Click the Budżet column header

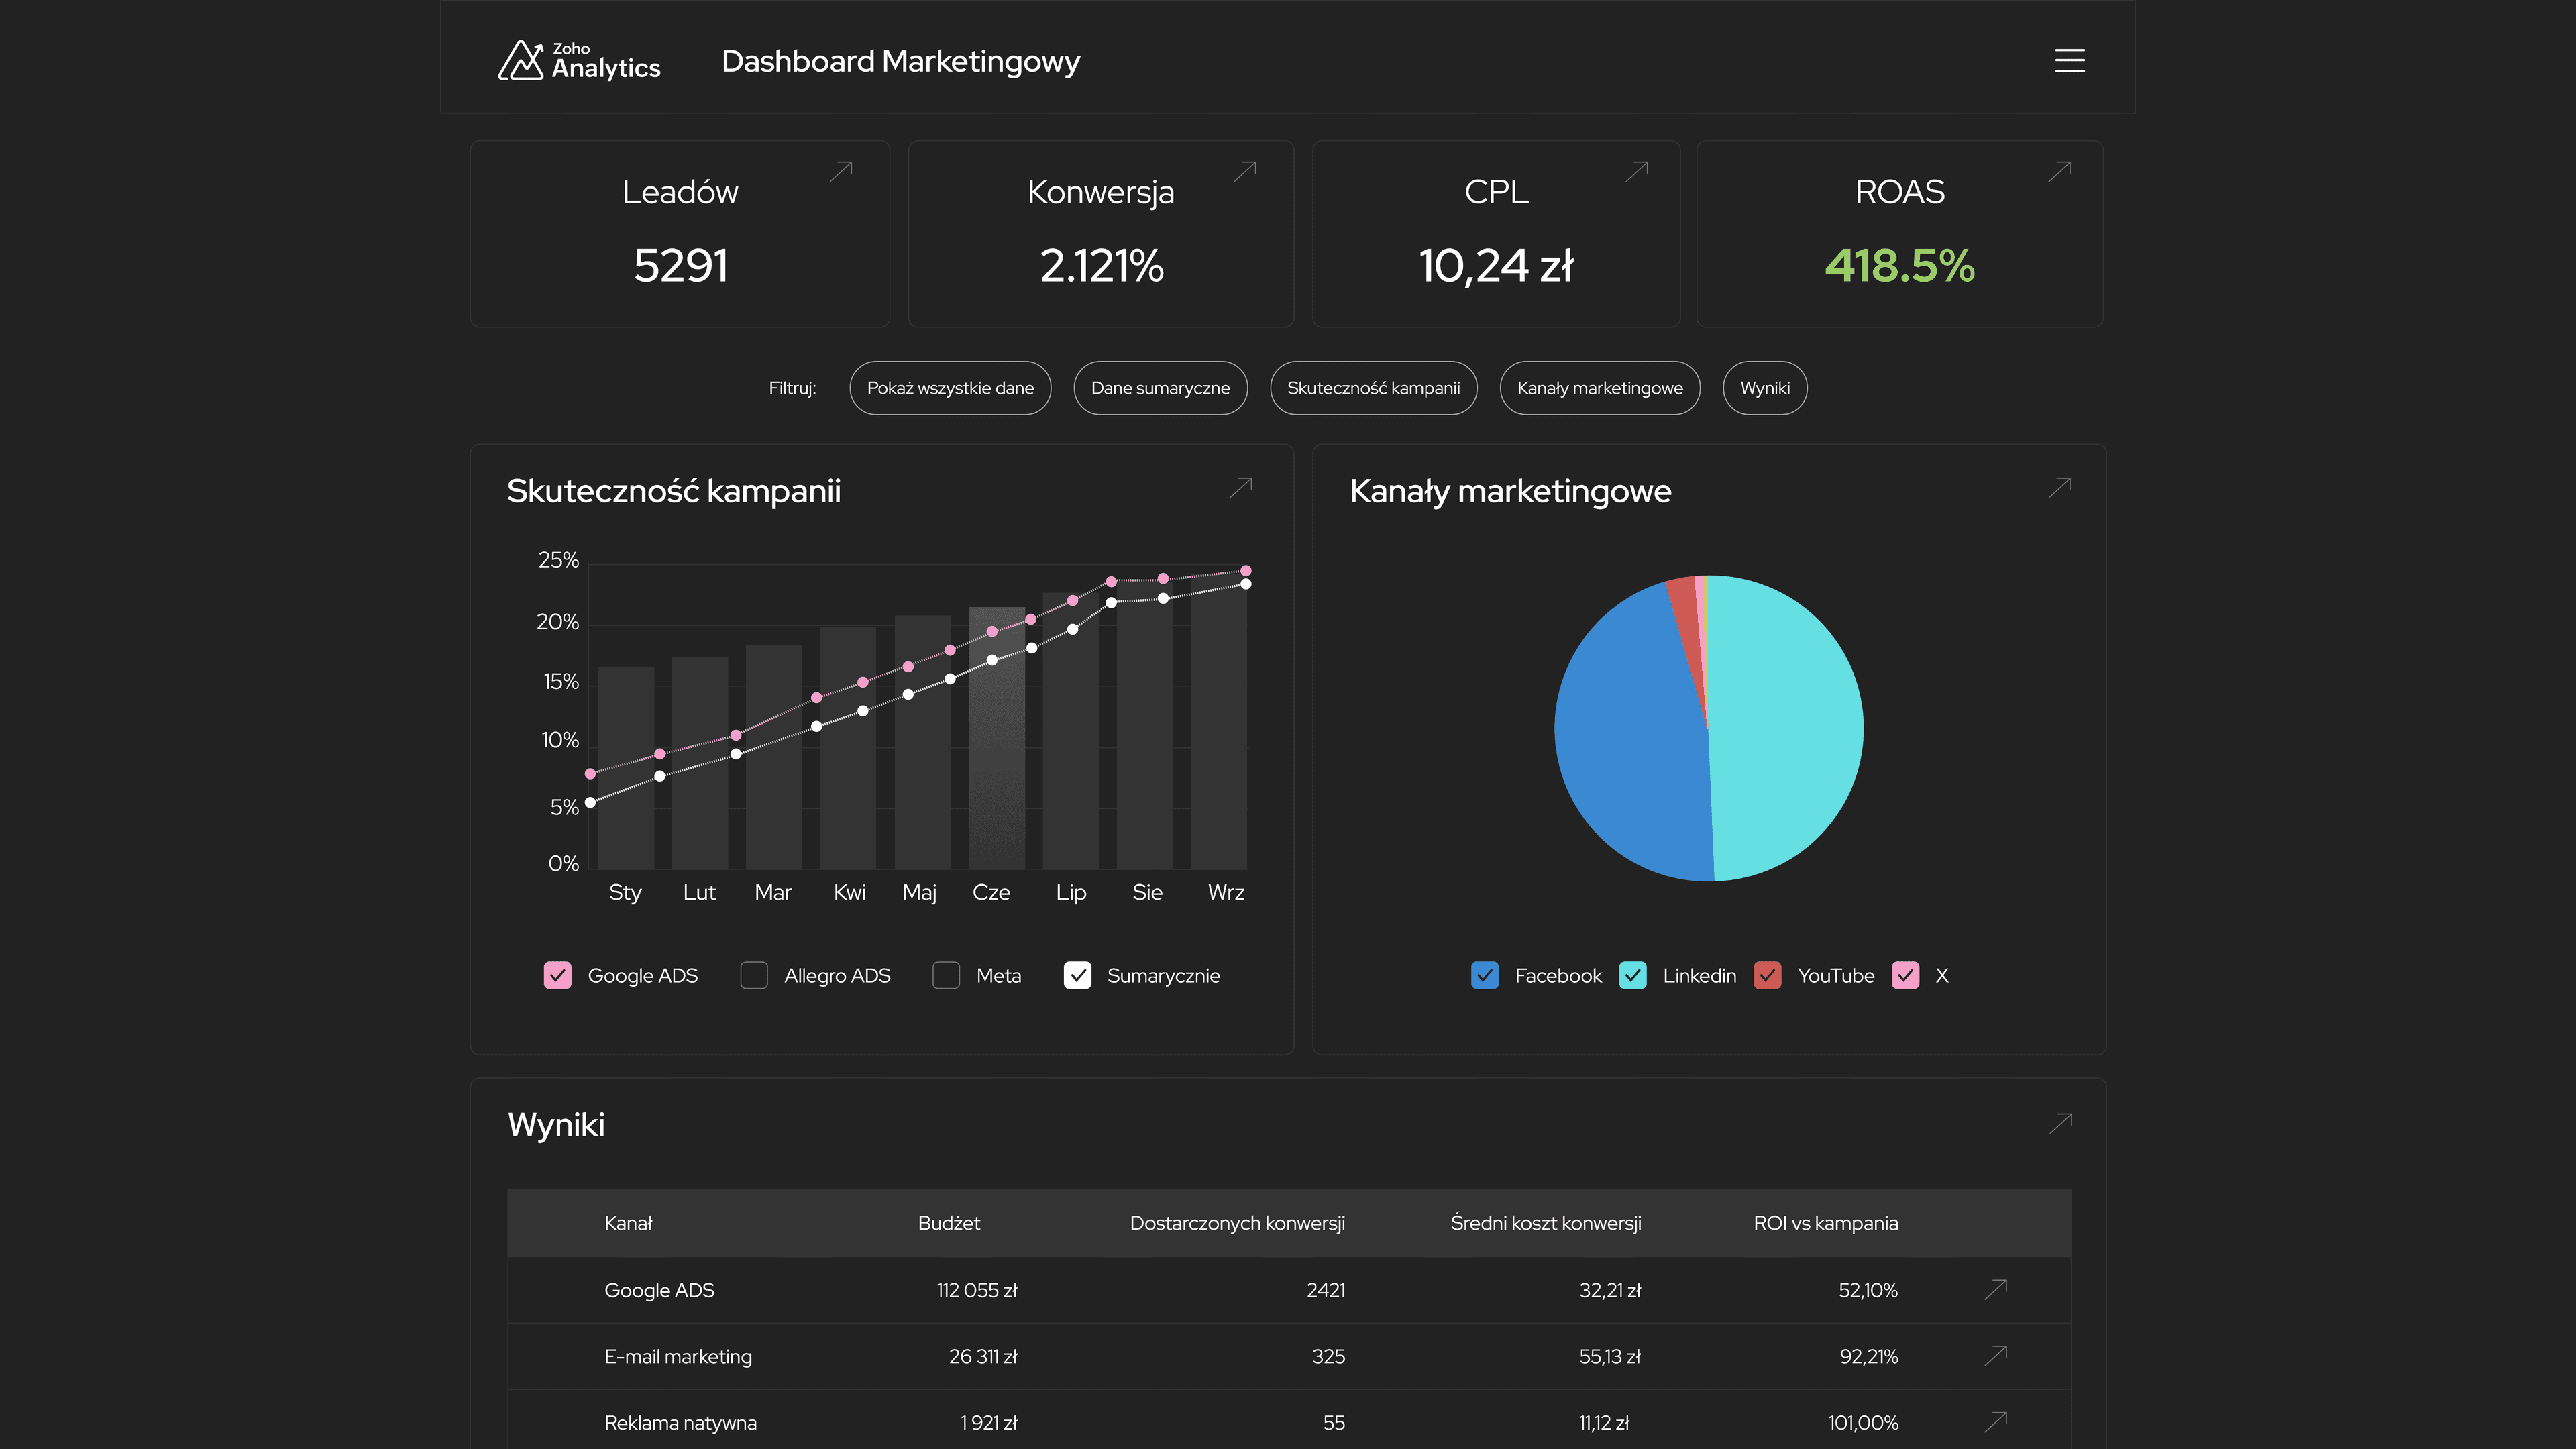point(948,1223)
